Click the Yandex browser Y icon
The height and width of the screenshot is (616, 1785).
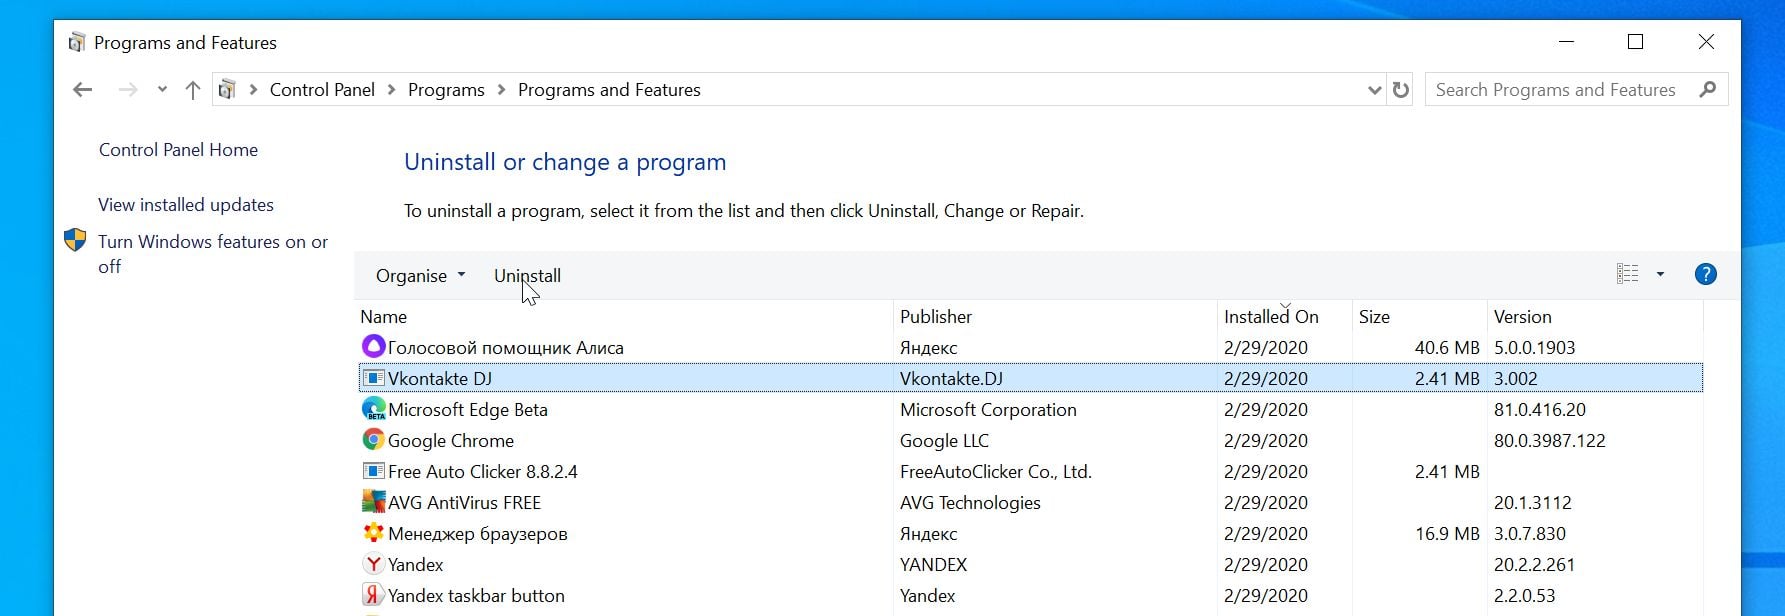[x=373, y=564]
